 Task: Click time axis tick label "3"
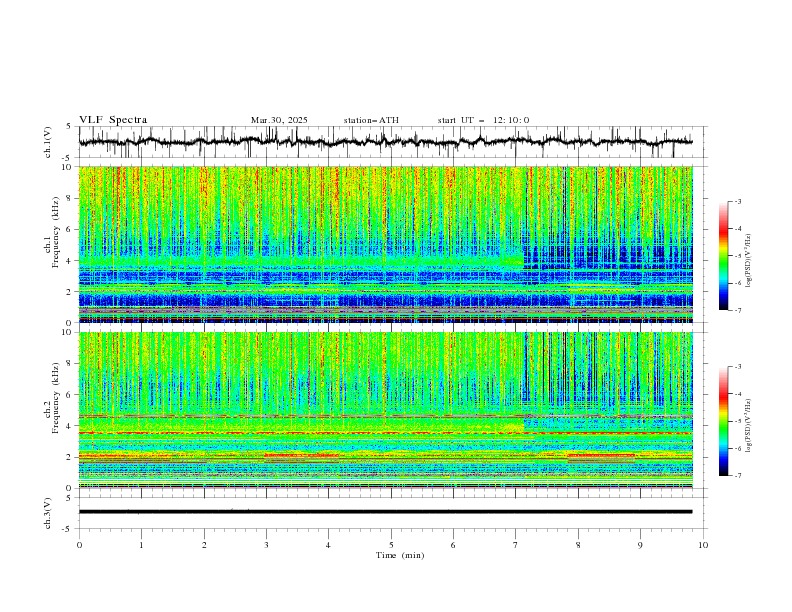point(266,545)
